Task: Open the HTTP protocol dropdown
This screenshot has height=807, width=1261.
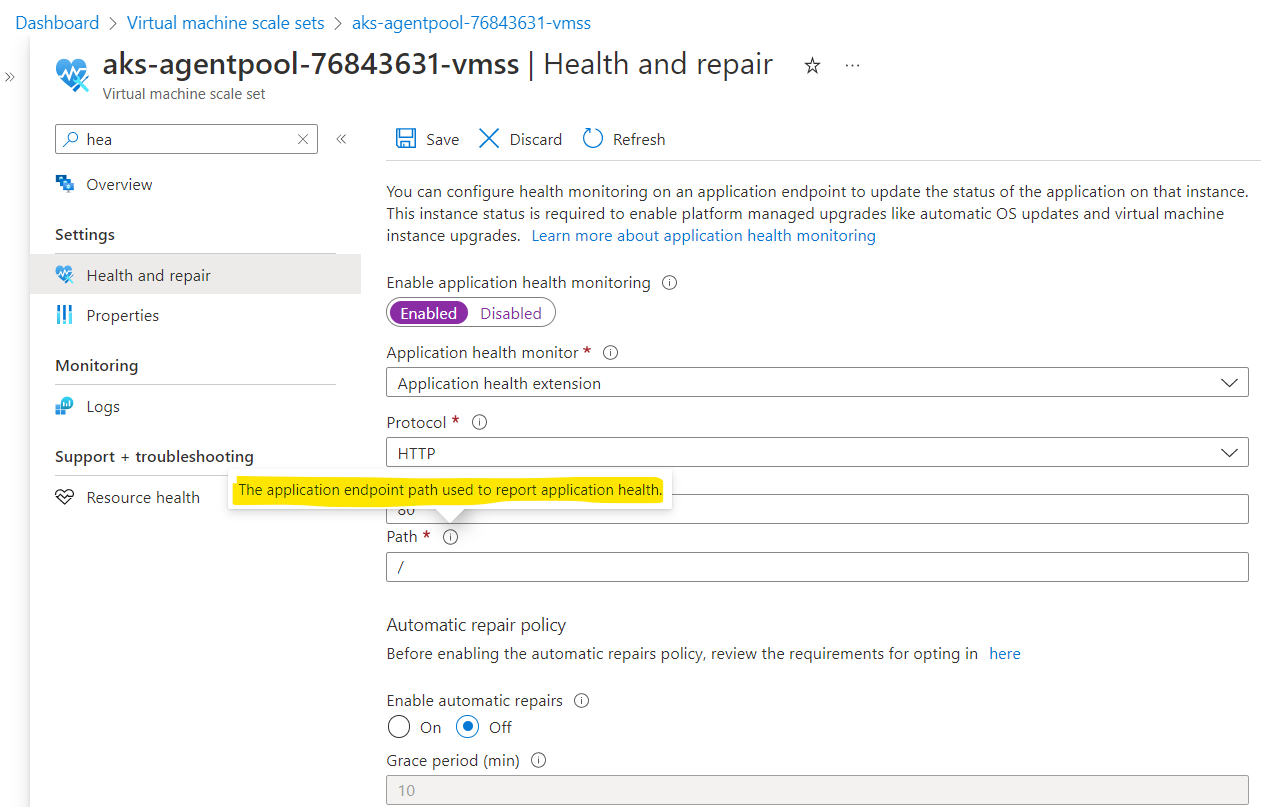Action: click(x=817, y=453)
